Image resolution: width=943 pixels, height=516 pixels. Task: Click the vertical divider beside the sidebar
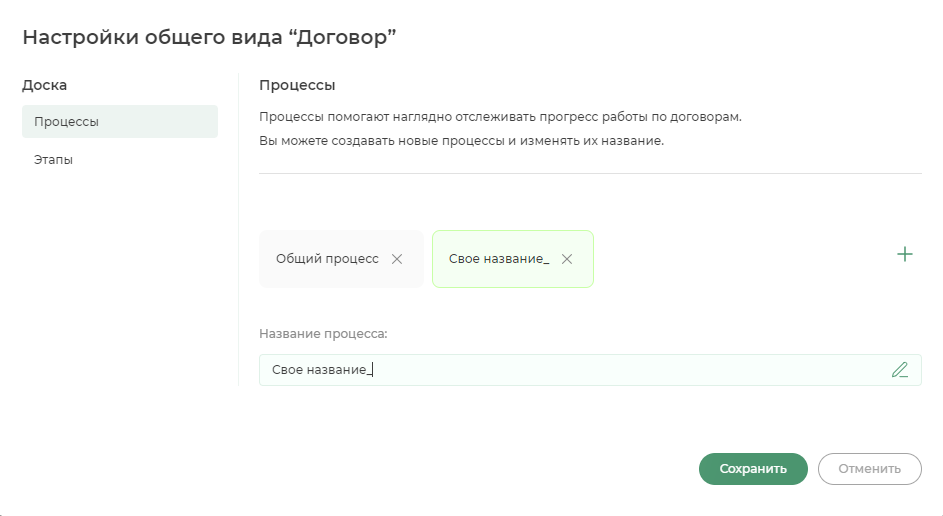[239, 229]
